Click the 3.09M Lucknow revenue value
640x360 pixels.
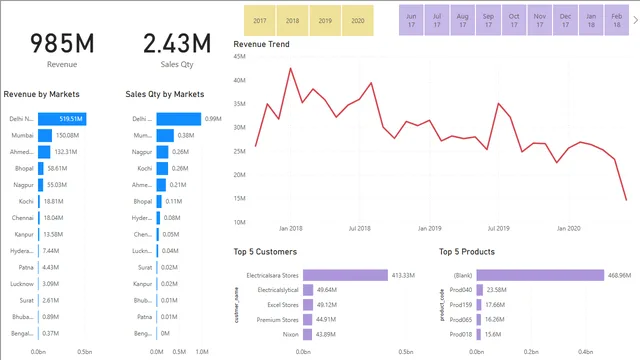(x=51, y=284)
